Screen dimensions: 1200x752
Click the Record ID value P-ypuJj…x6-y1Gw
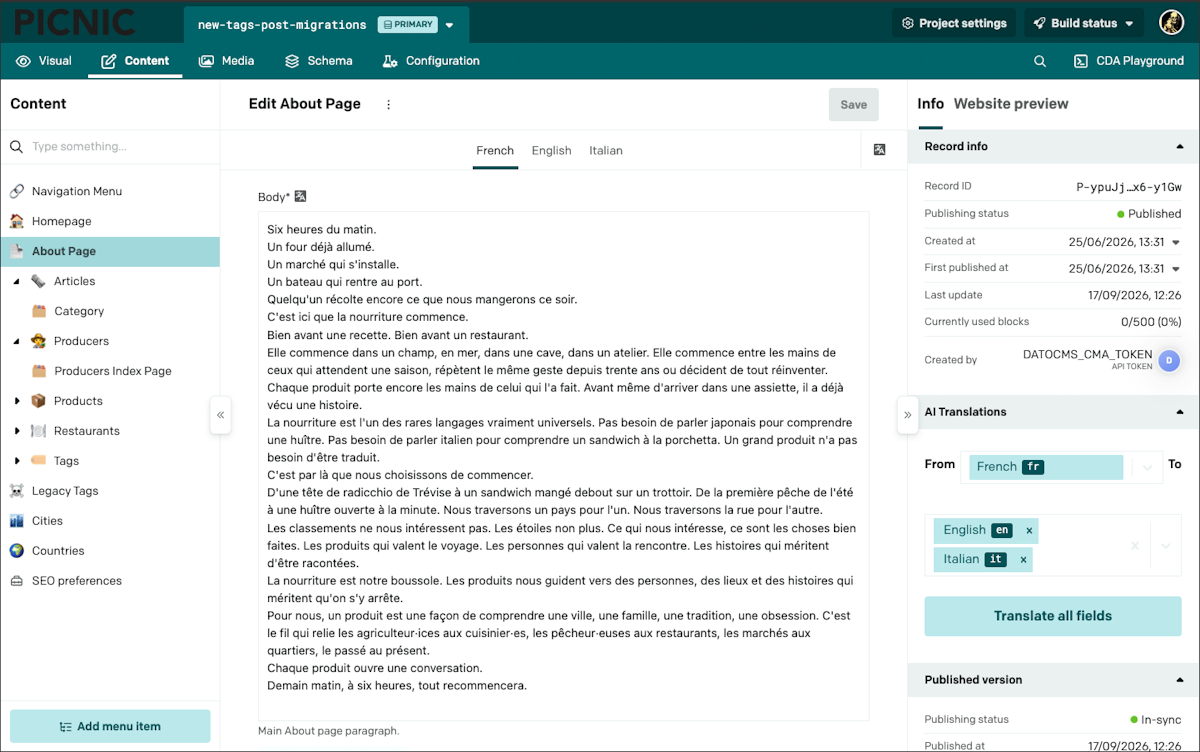1129,187
